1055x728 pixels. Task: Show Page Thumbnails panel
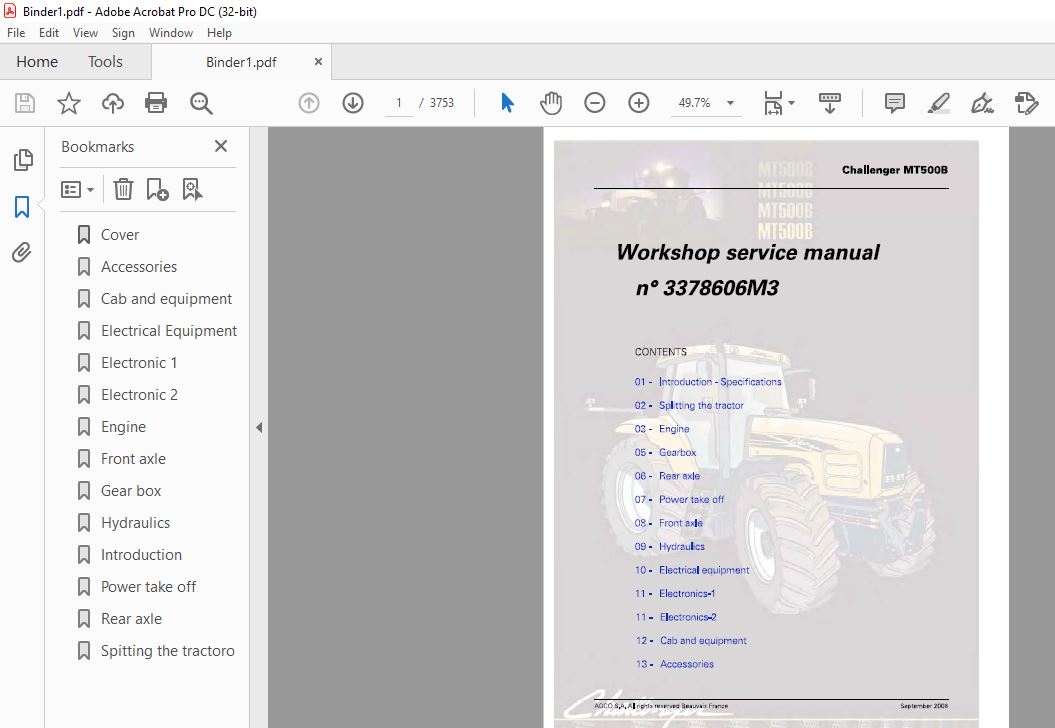pos(22,159)
